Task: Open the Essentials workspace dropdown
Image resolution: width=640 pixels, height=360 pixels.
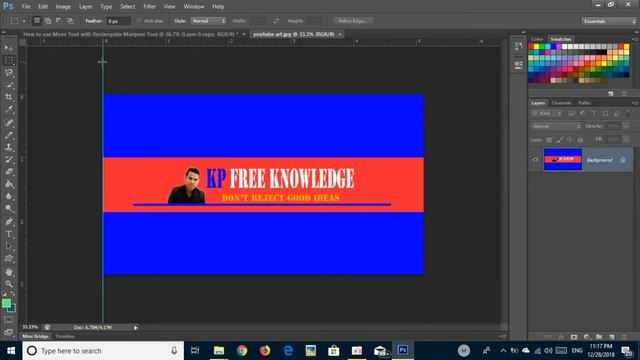Action: click(x=609, y=21)
